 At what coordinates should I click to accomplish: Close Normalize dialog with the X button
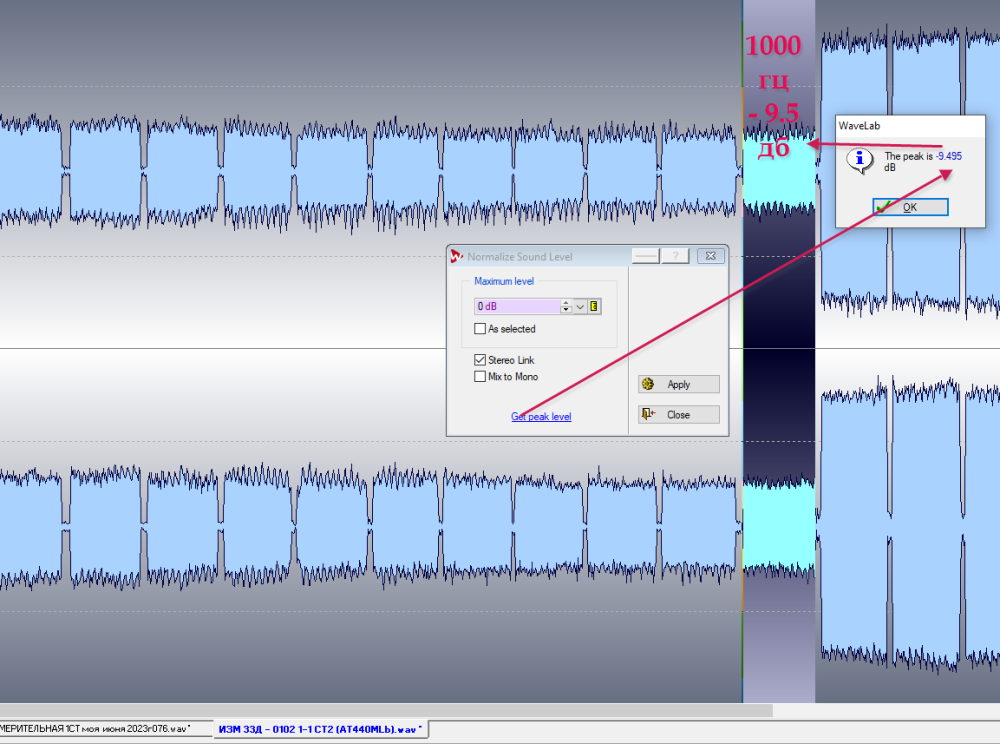pyautogui.click(x=711, y=256)
